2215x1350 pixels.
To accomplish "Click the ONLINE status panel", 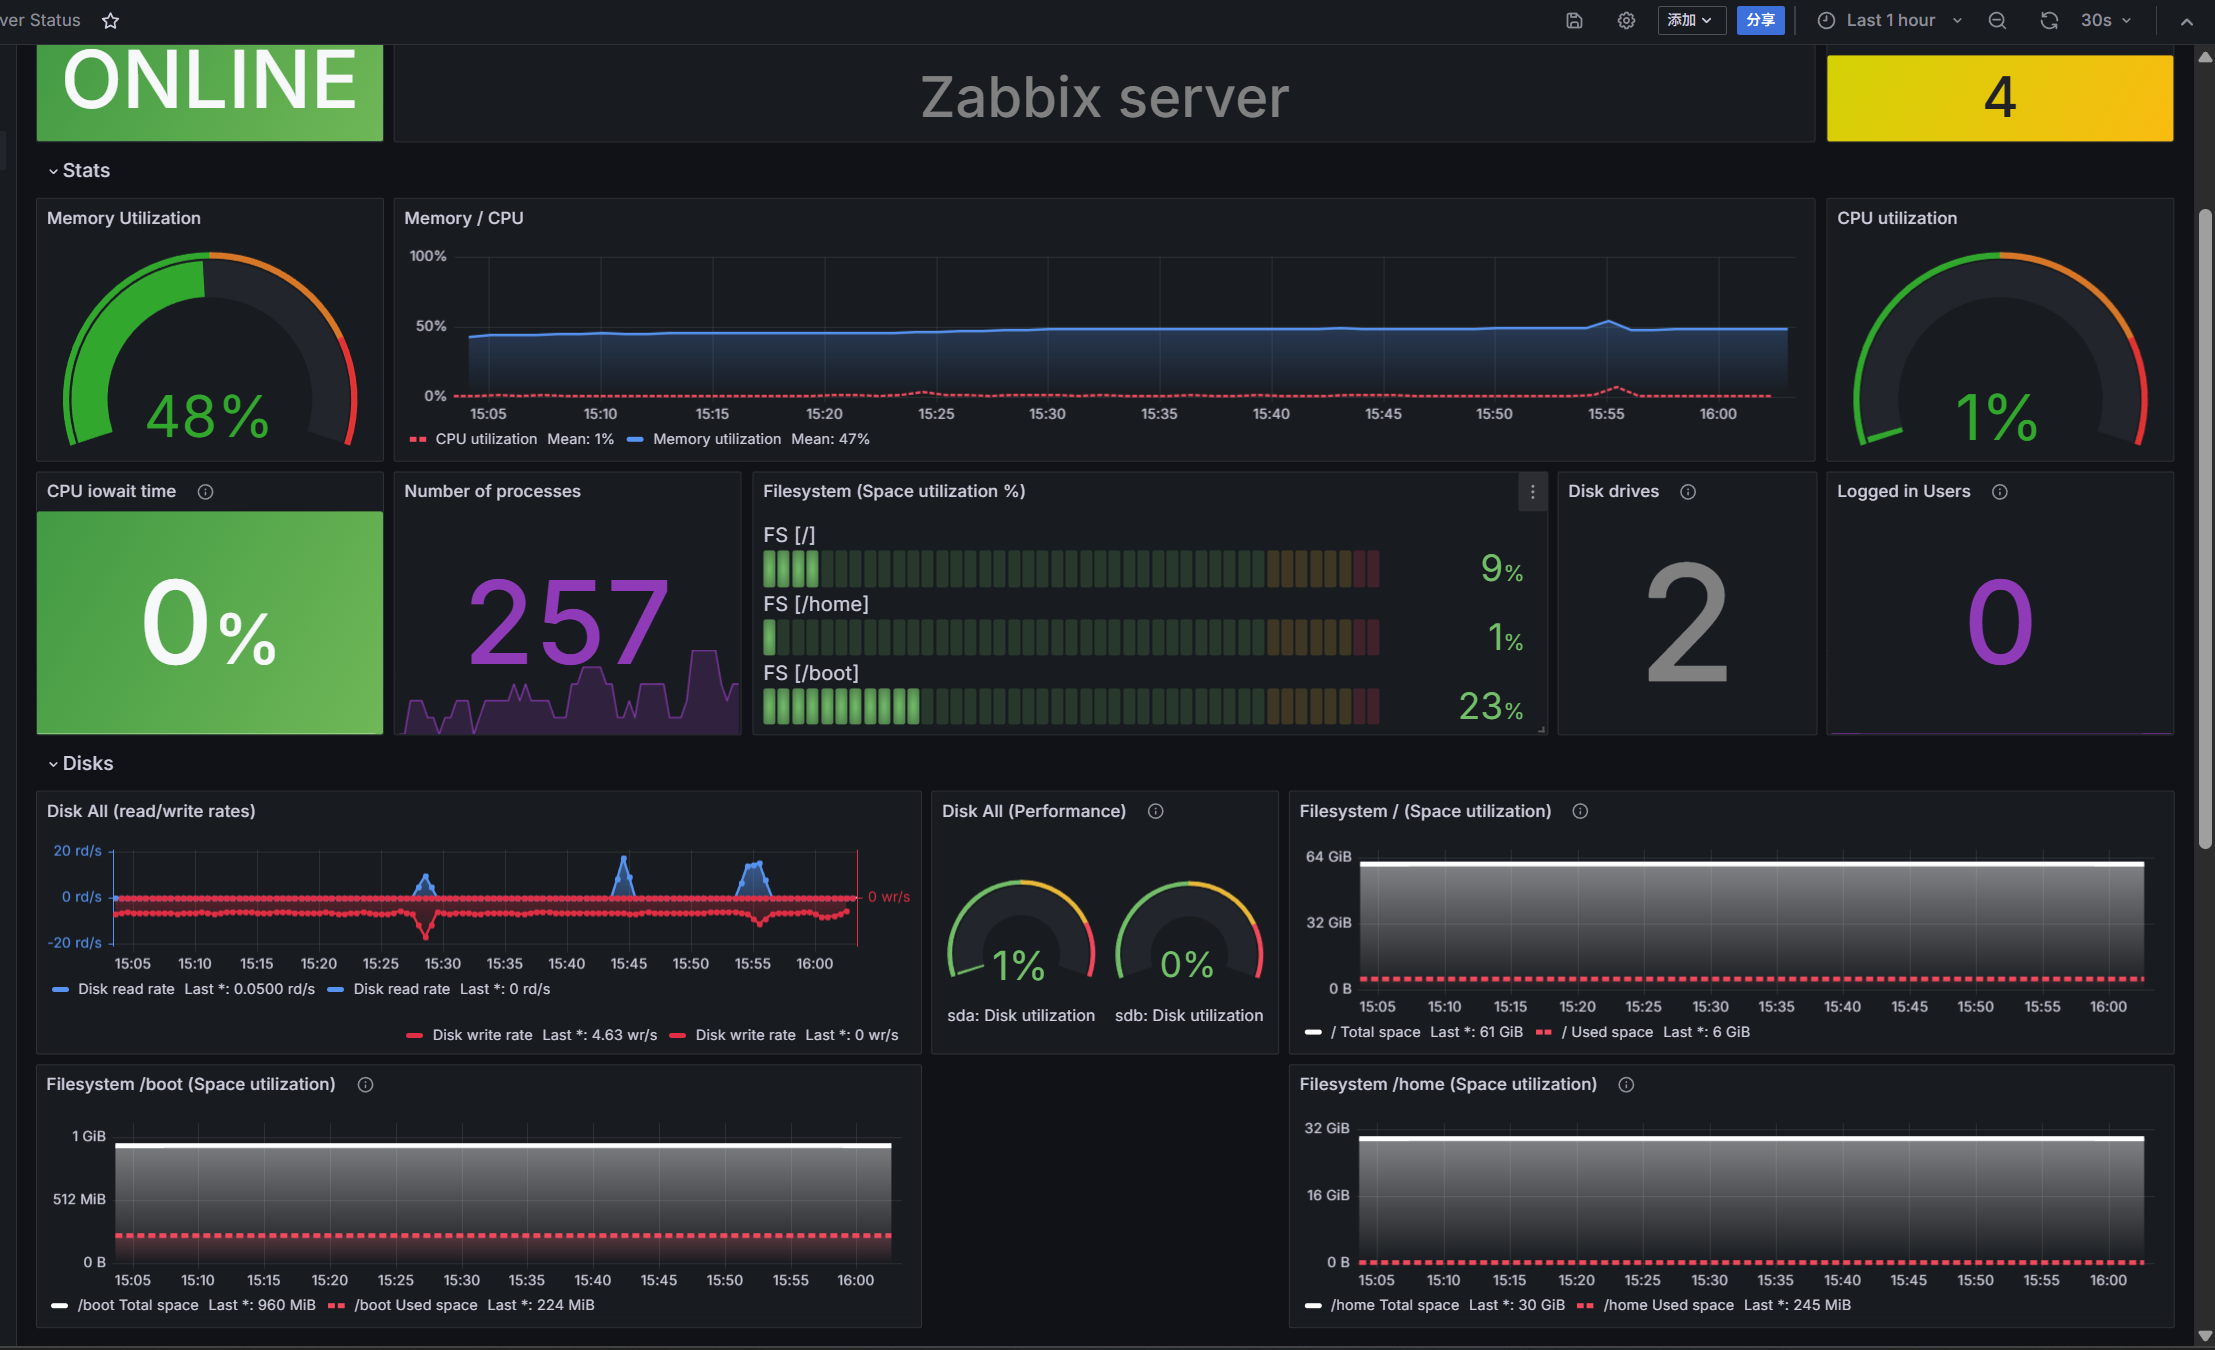I will (210, 92).
